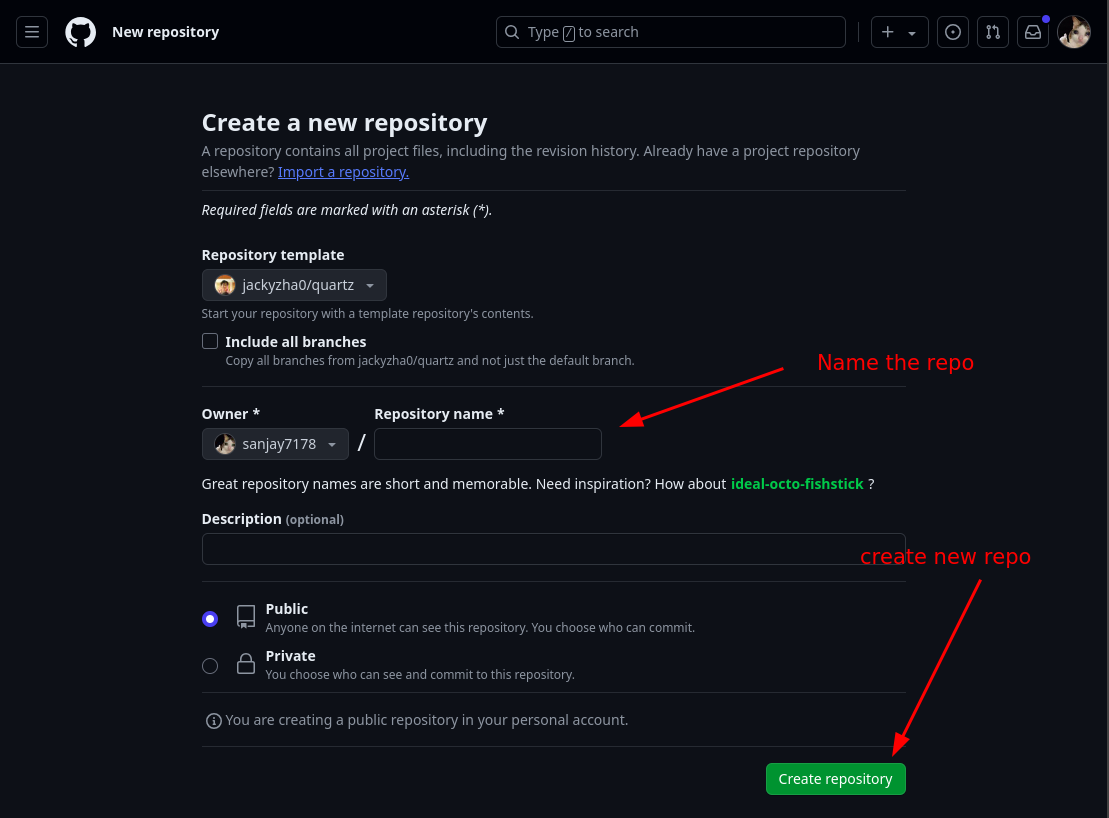Open the hamburger navigation menu
This screenshot has width=1109, height=818.
[x=32, y=32]
